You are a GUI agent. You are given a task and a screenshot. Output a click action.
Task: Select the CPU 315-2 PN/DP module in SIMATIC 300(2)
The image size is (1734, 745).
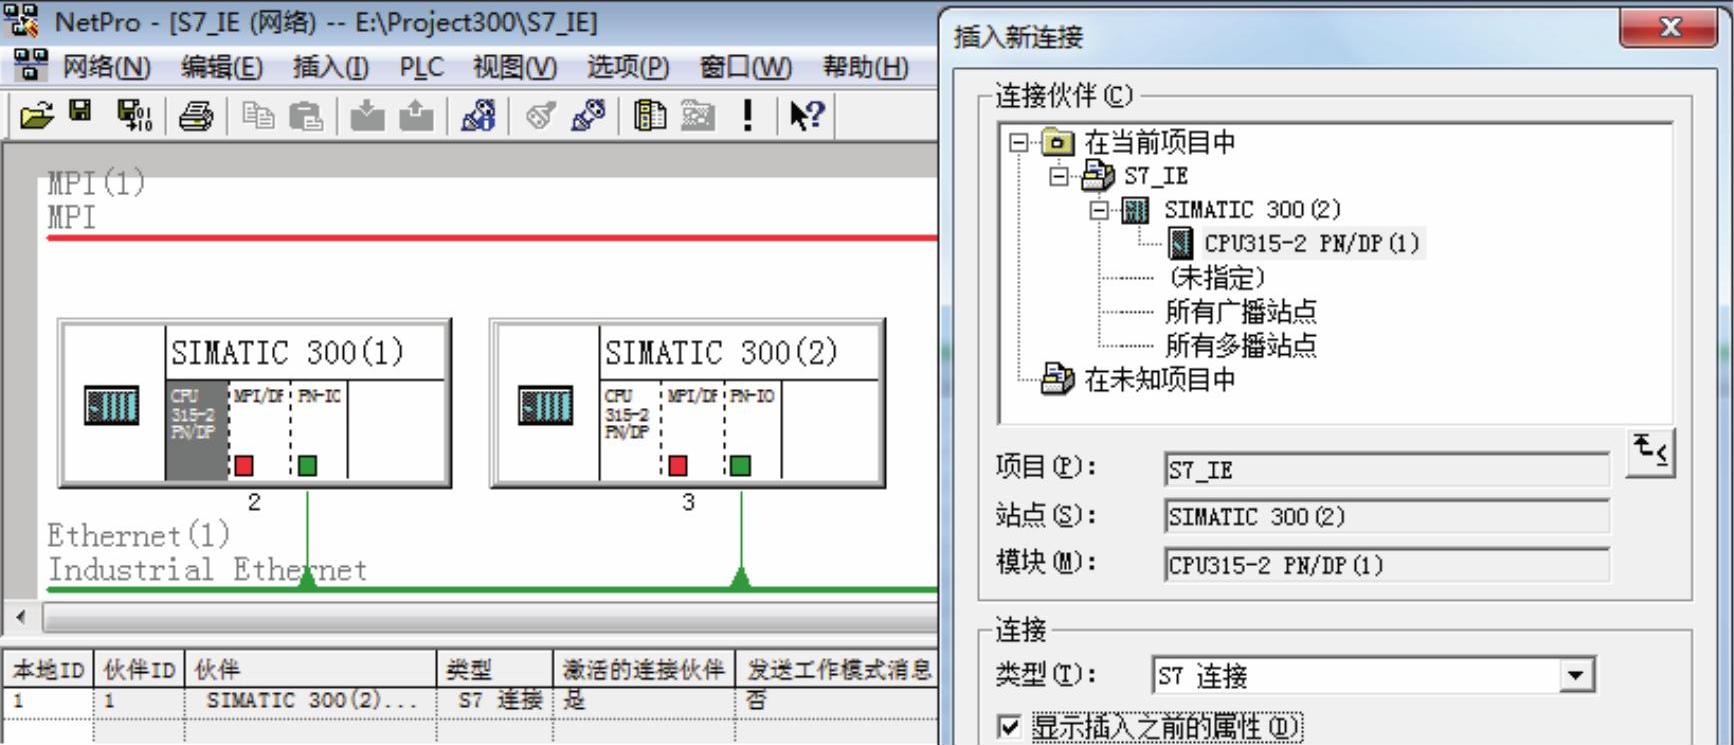tap(630, 430)
